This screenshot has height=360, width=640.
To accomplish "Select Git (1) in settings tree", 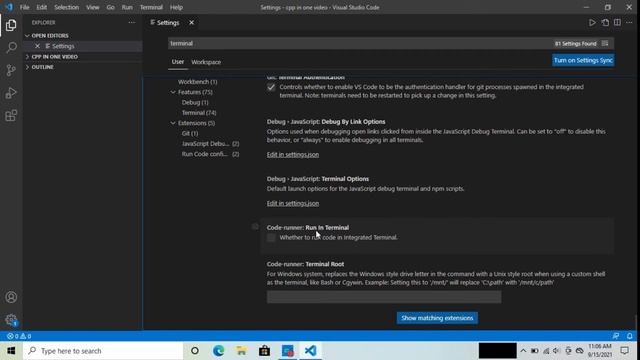I will coord(190,133).
